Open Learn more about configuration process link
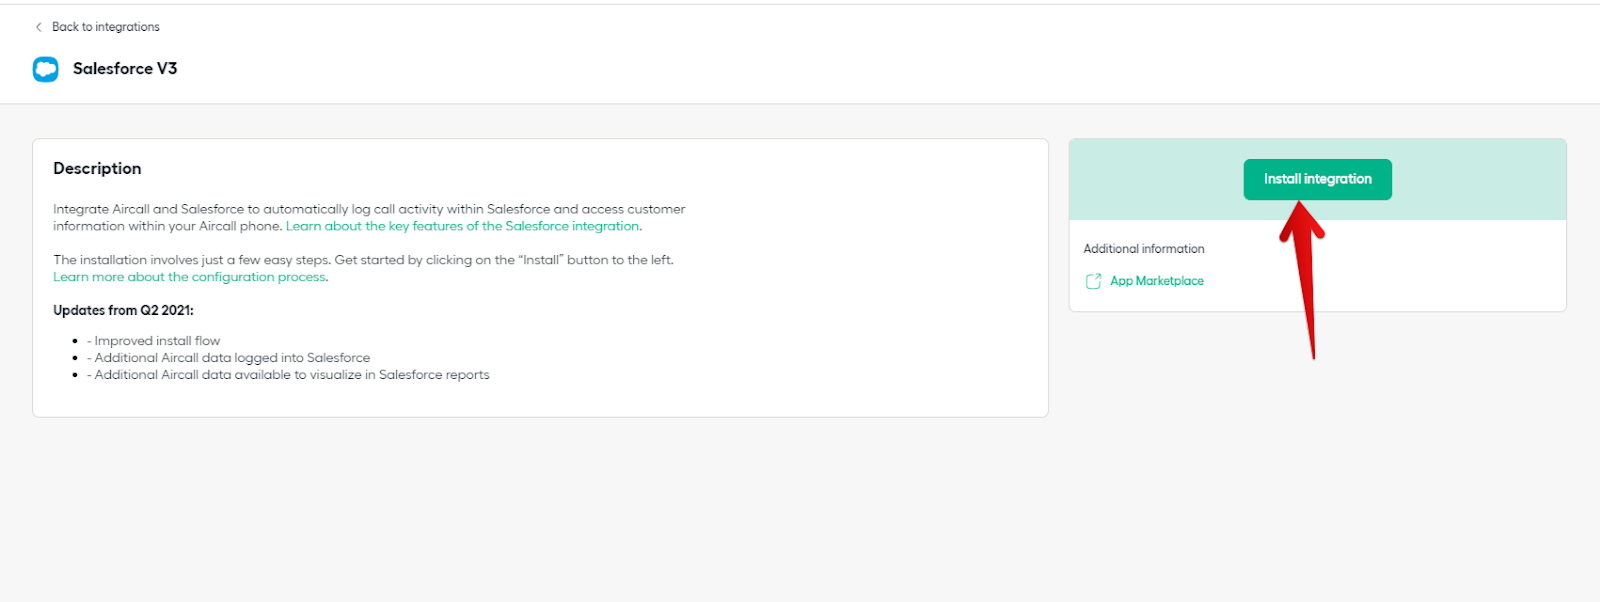1600x602 pixels. [190, 277]
